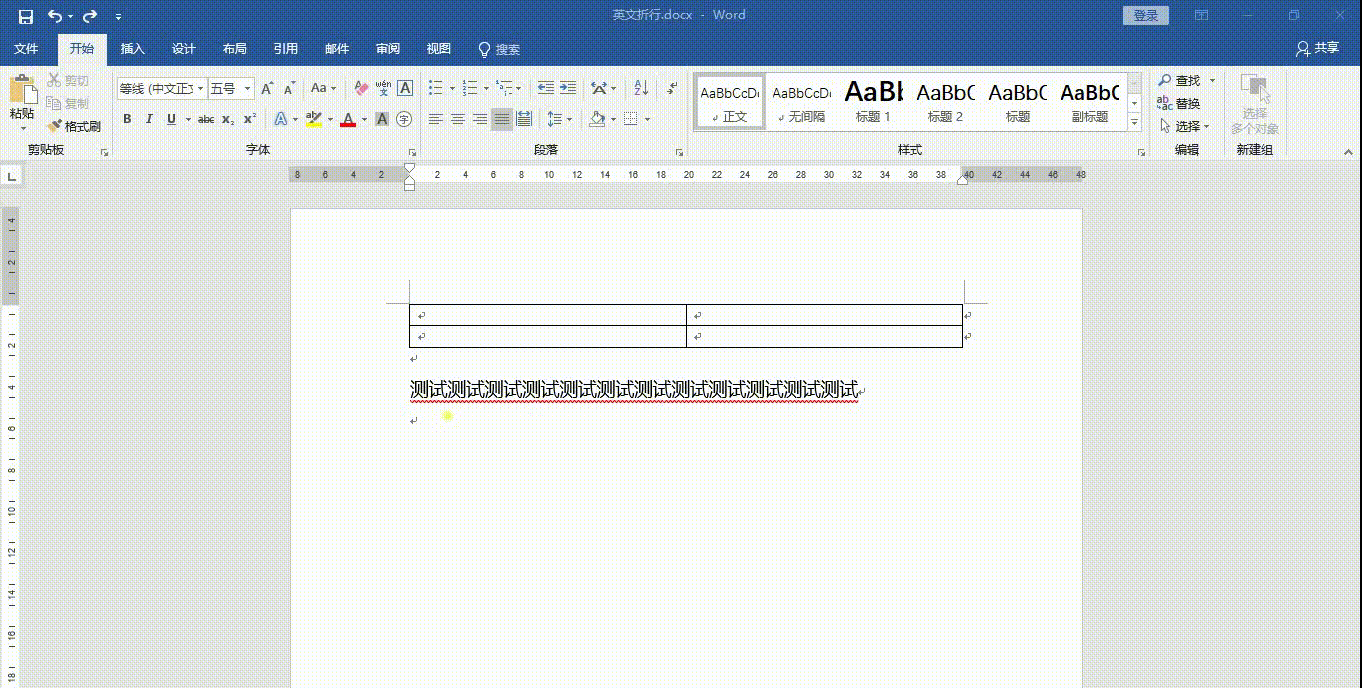Redo the last action

pos(89,16)
